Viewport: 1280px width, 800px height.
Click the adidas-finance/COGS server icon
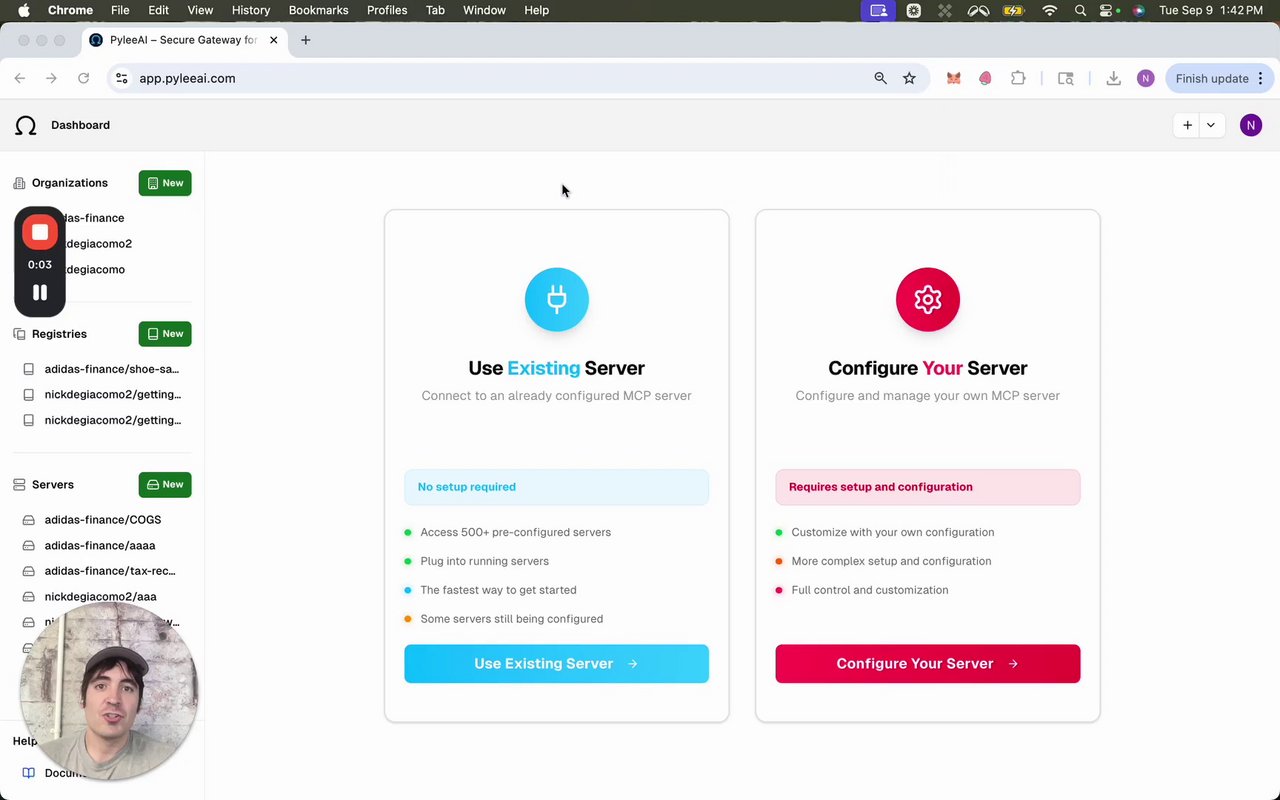[x=29, y=520]
